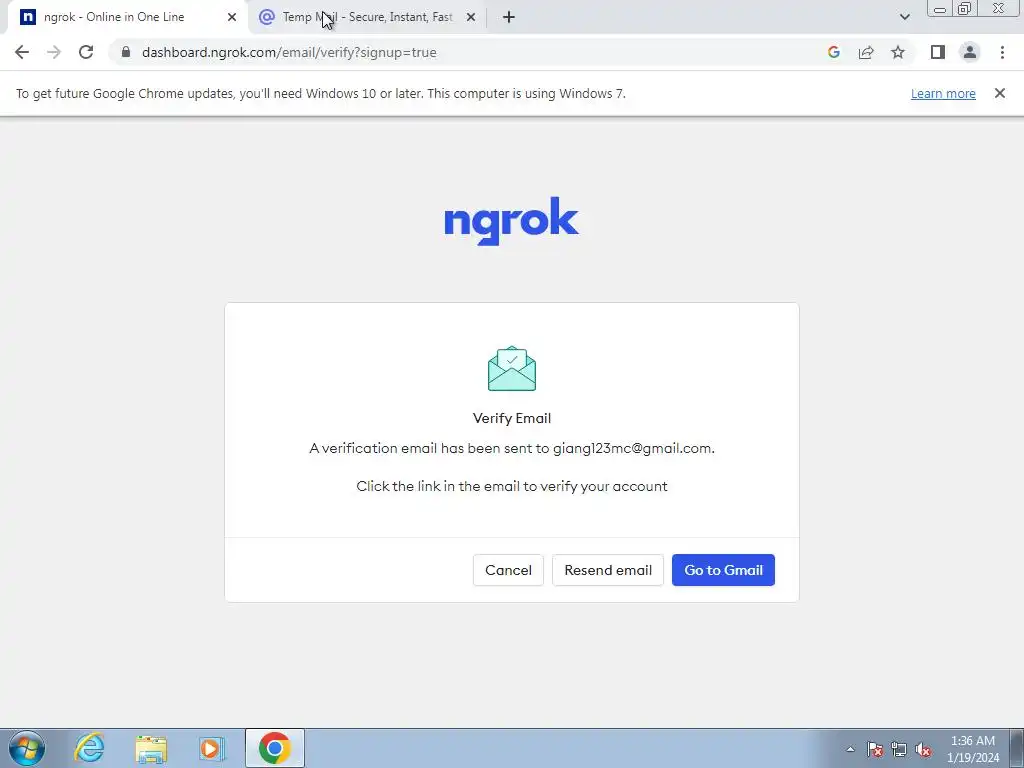Reload the ngrok page
This screenshot has width=1024, height=768.
(86, 52)
